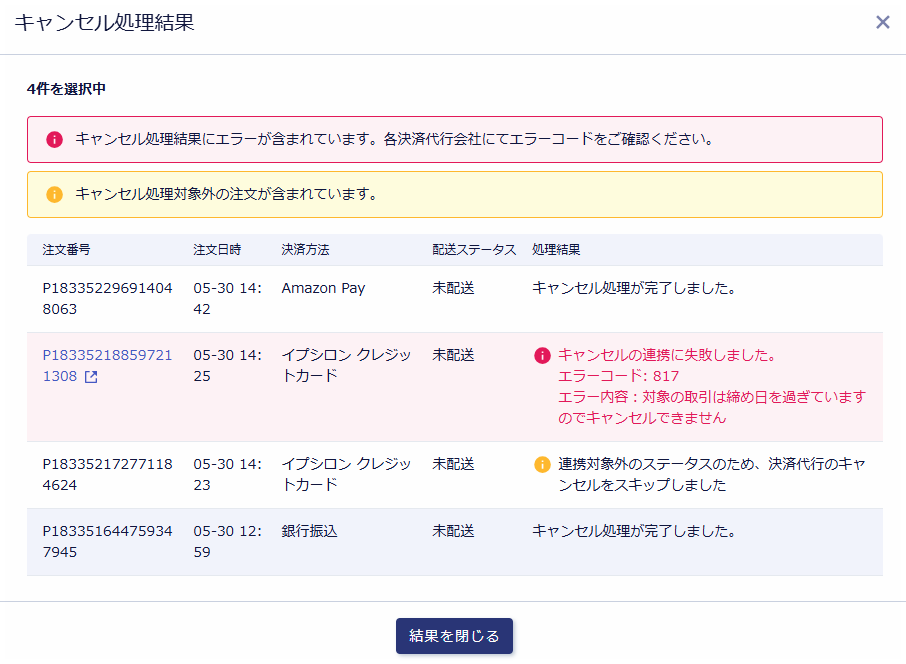Close the キャンセル処理結果 dialog with X
906x664 pixels.
point(882,23)
